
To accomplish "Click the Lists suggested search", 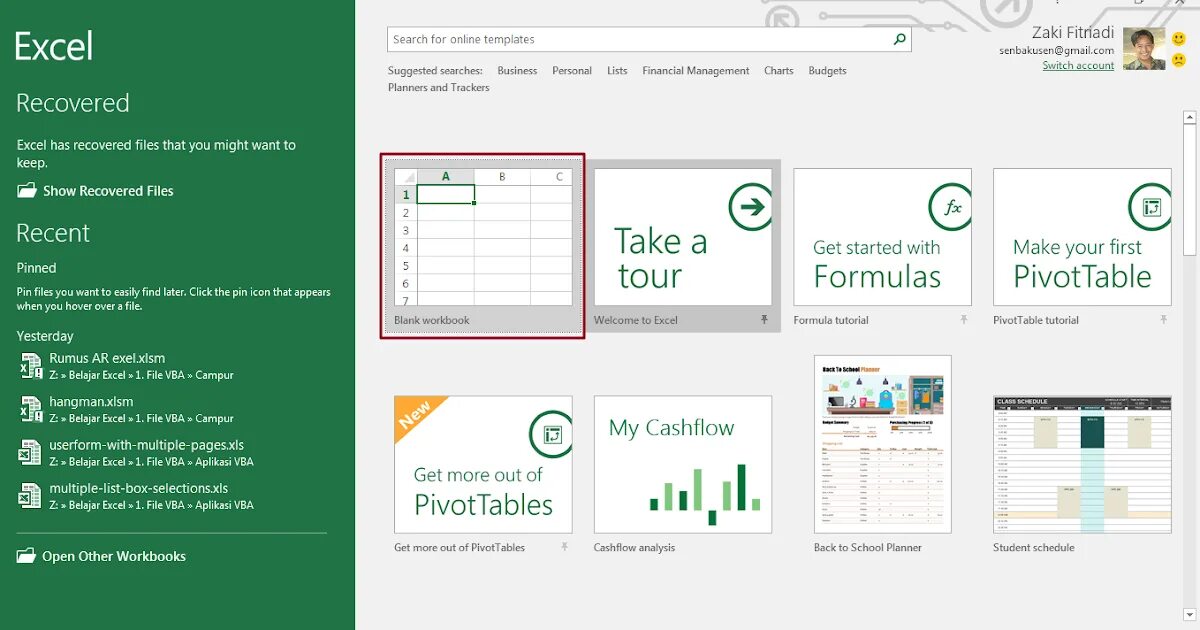I will [617, 71].
